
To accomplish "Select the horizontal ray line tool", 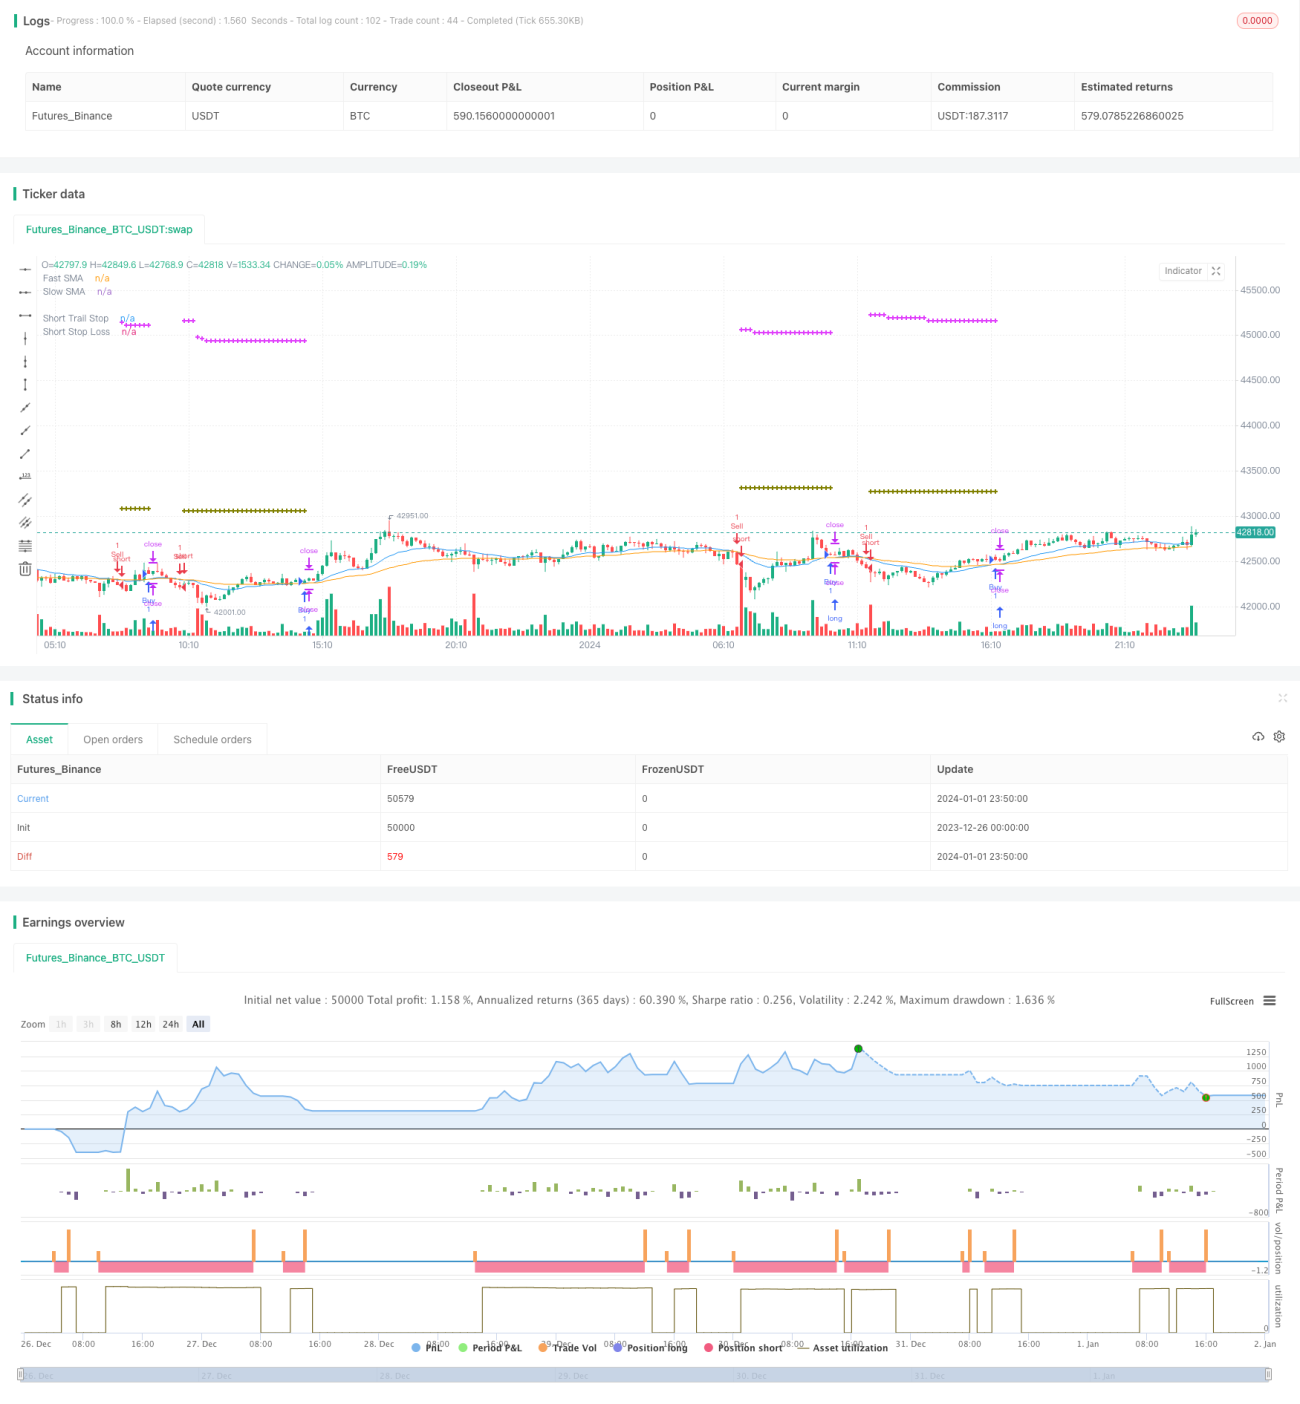I will pyautogui.click(x=25, y=292).
